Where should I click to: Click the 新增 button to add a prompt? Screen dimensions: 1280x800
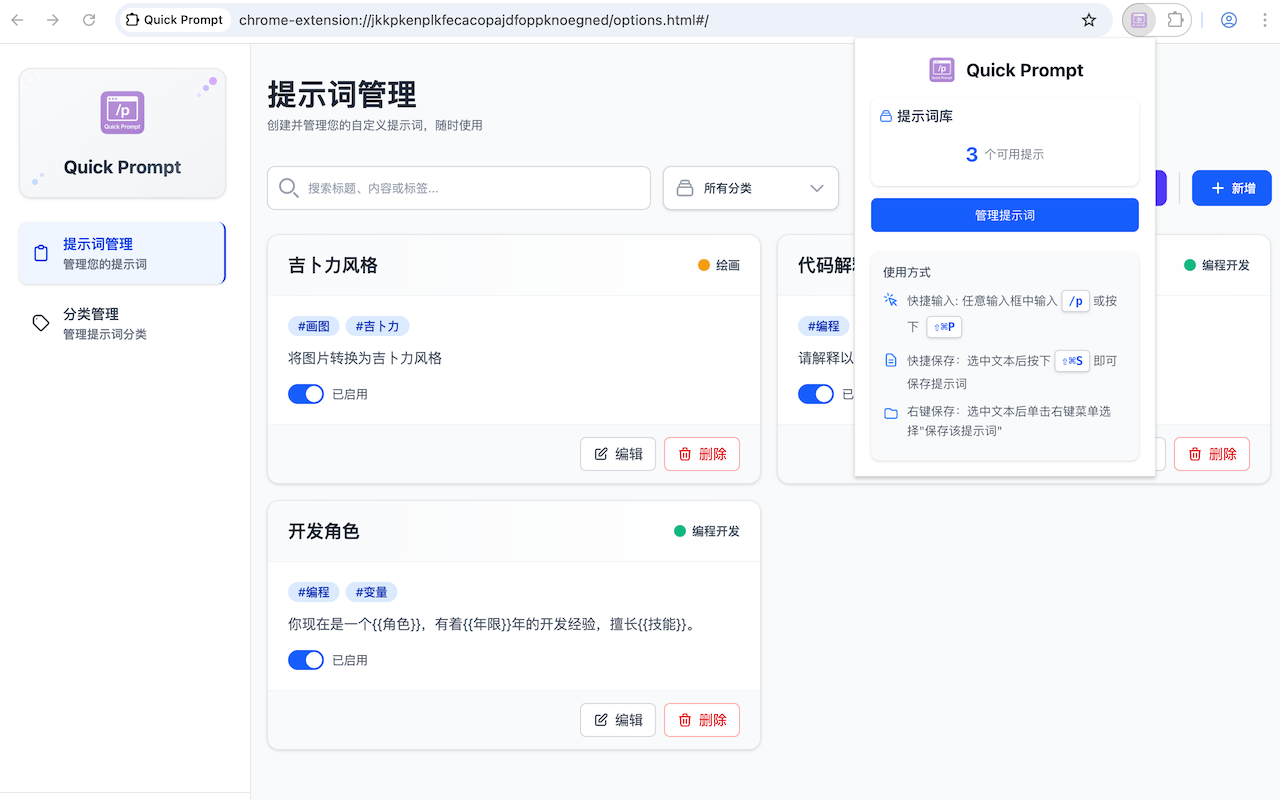click(x=1231, y=187)
